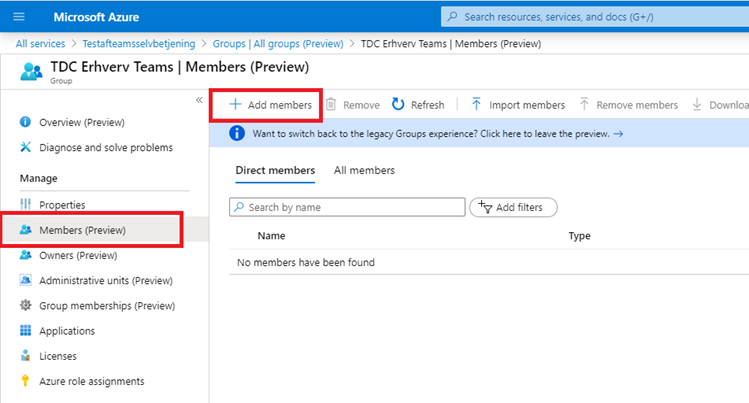749x403 pixels.
Task: Click the info icon in the preview banner
Action: 237,133
